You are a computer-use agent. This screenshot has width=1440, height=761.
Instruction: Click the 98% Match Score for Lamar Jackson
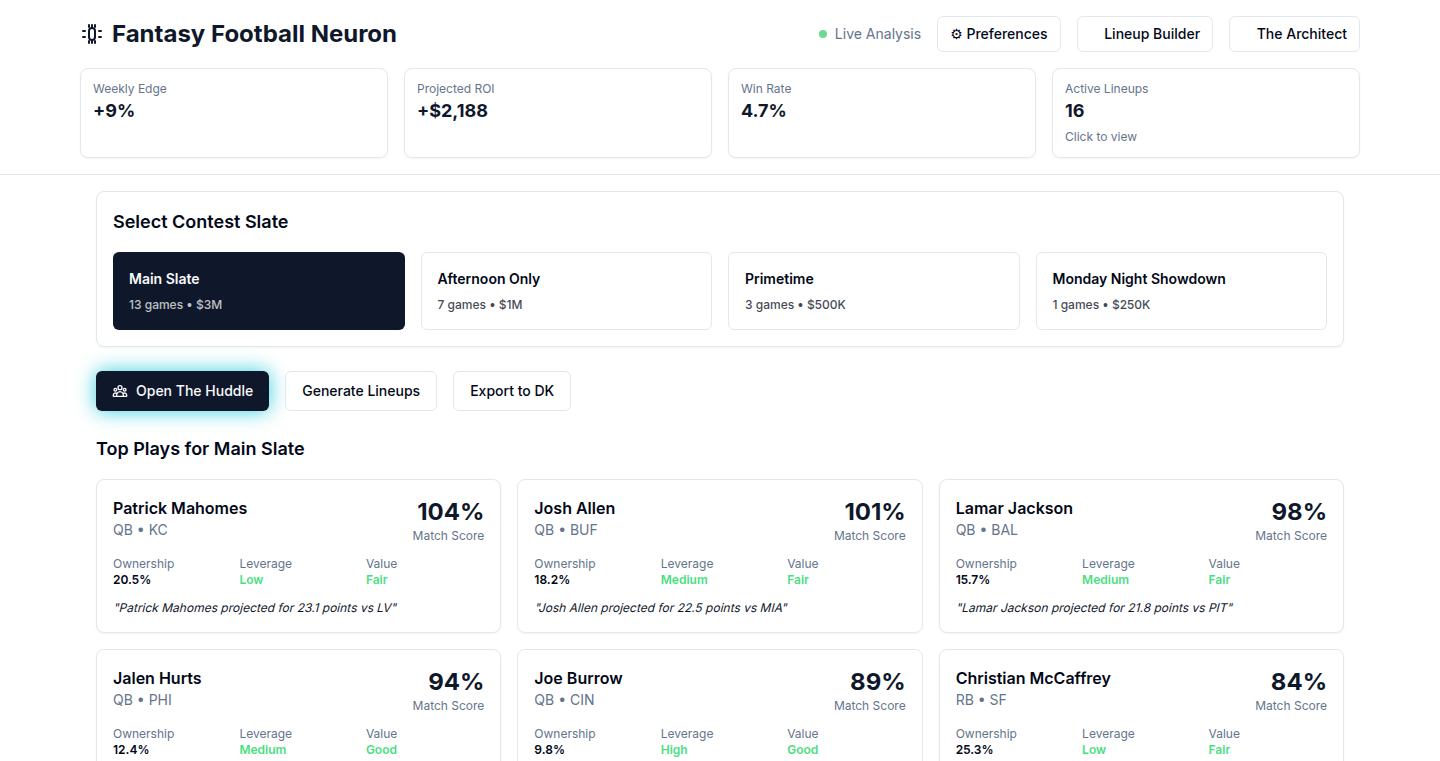click(x=1298, y=512)
